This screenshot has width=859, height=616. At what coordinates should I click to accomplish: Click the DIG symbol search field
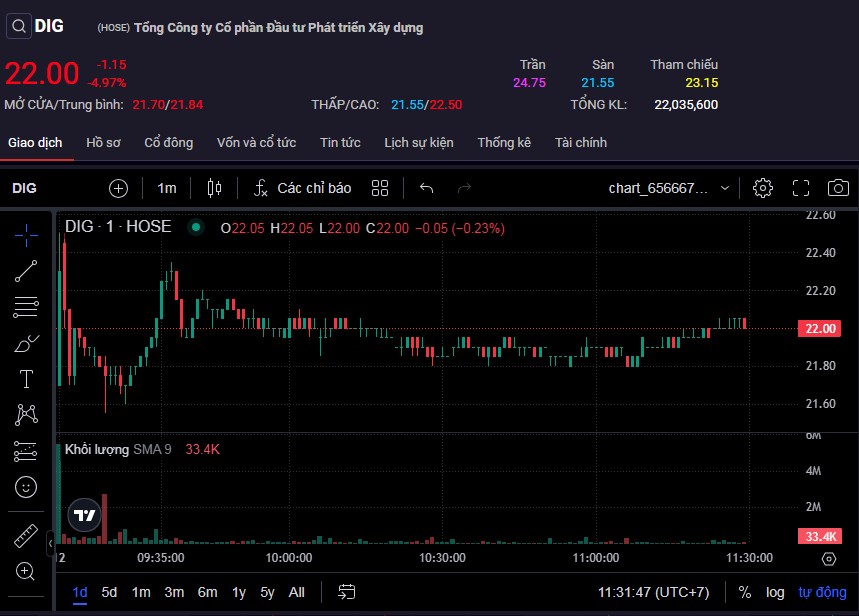35,27
